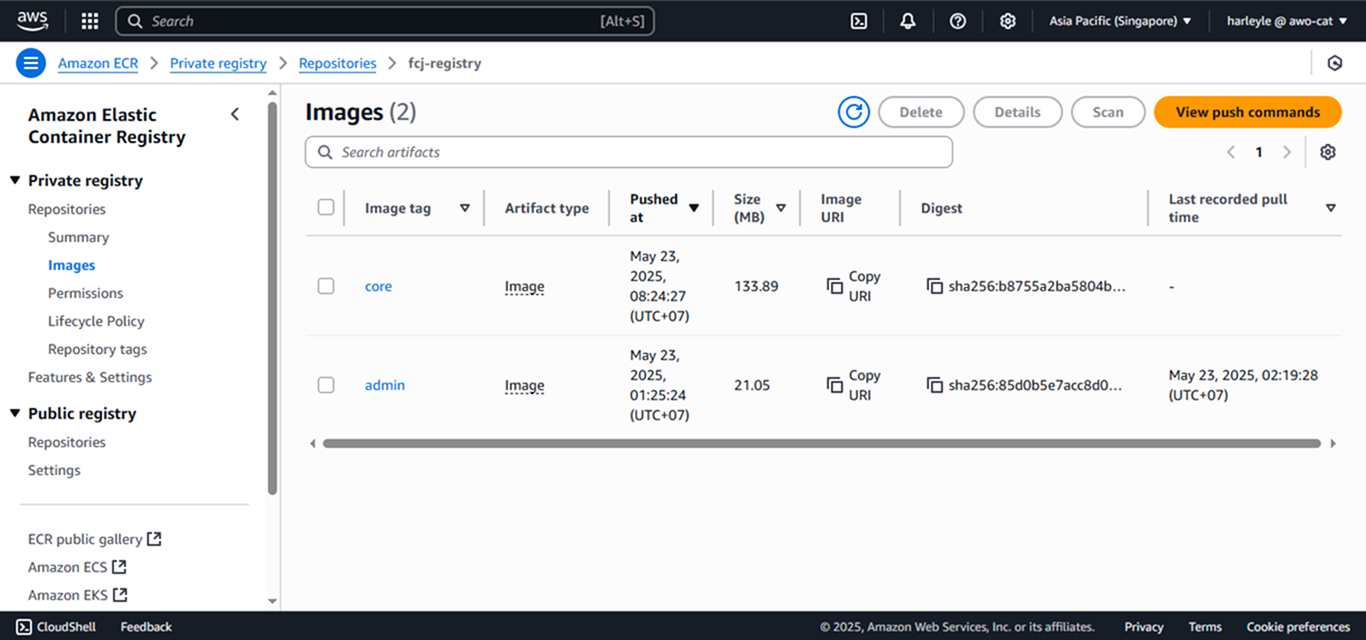1366x640 pixels.
Task: Copy digest icon for admin image
Action: pos(935,385)
